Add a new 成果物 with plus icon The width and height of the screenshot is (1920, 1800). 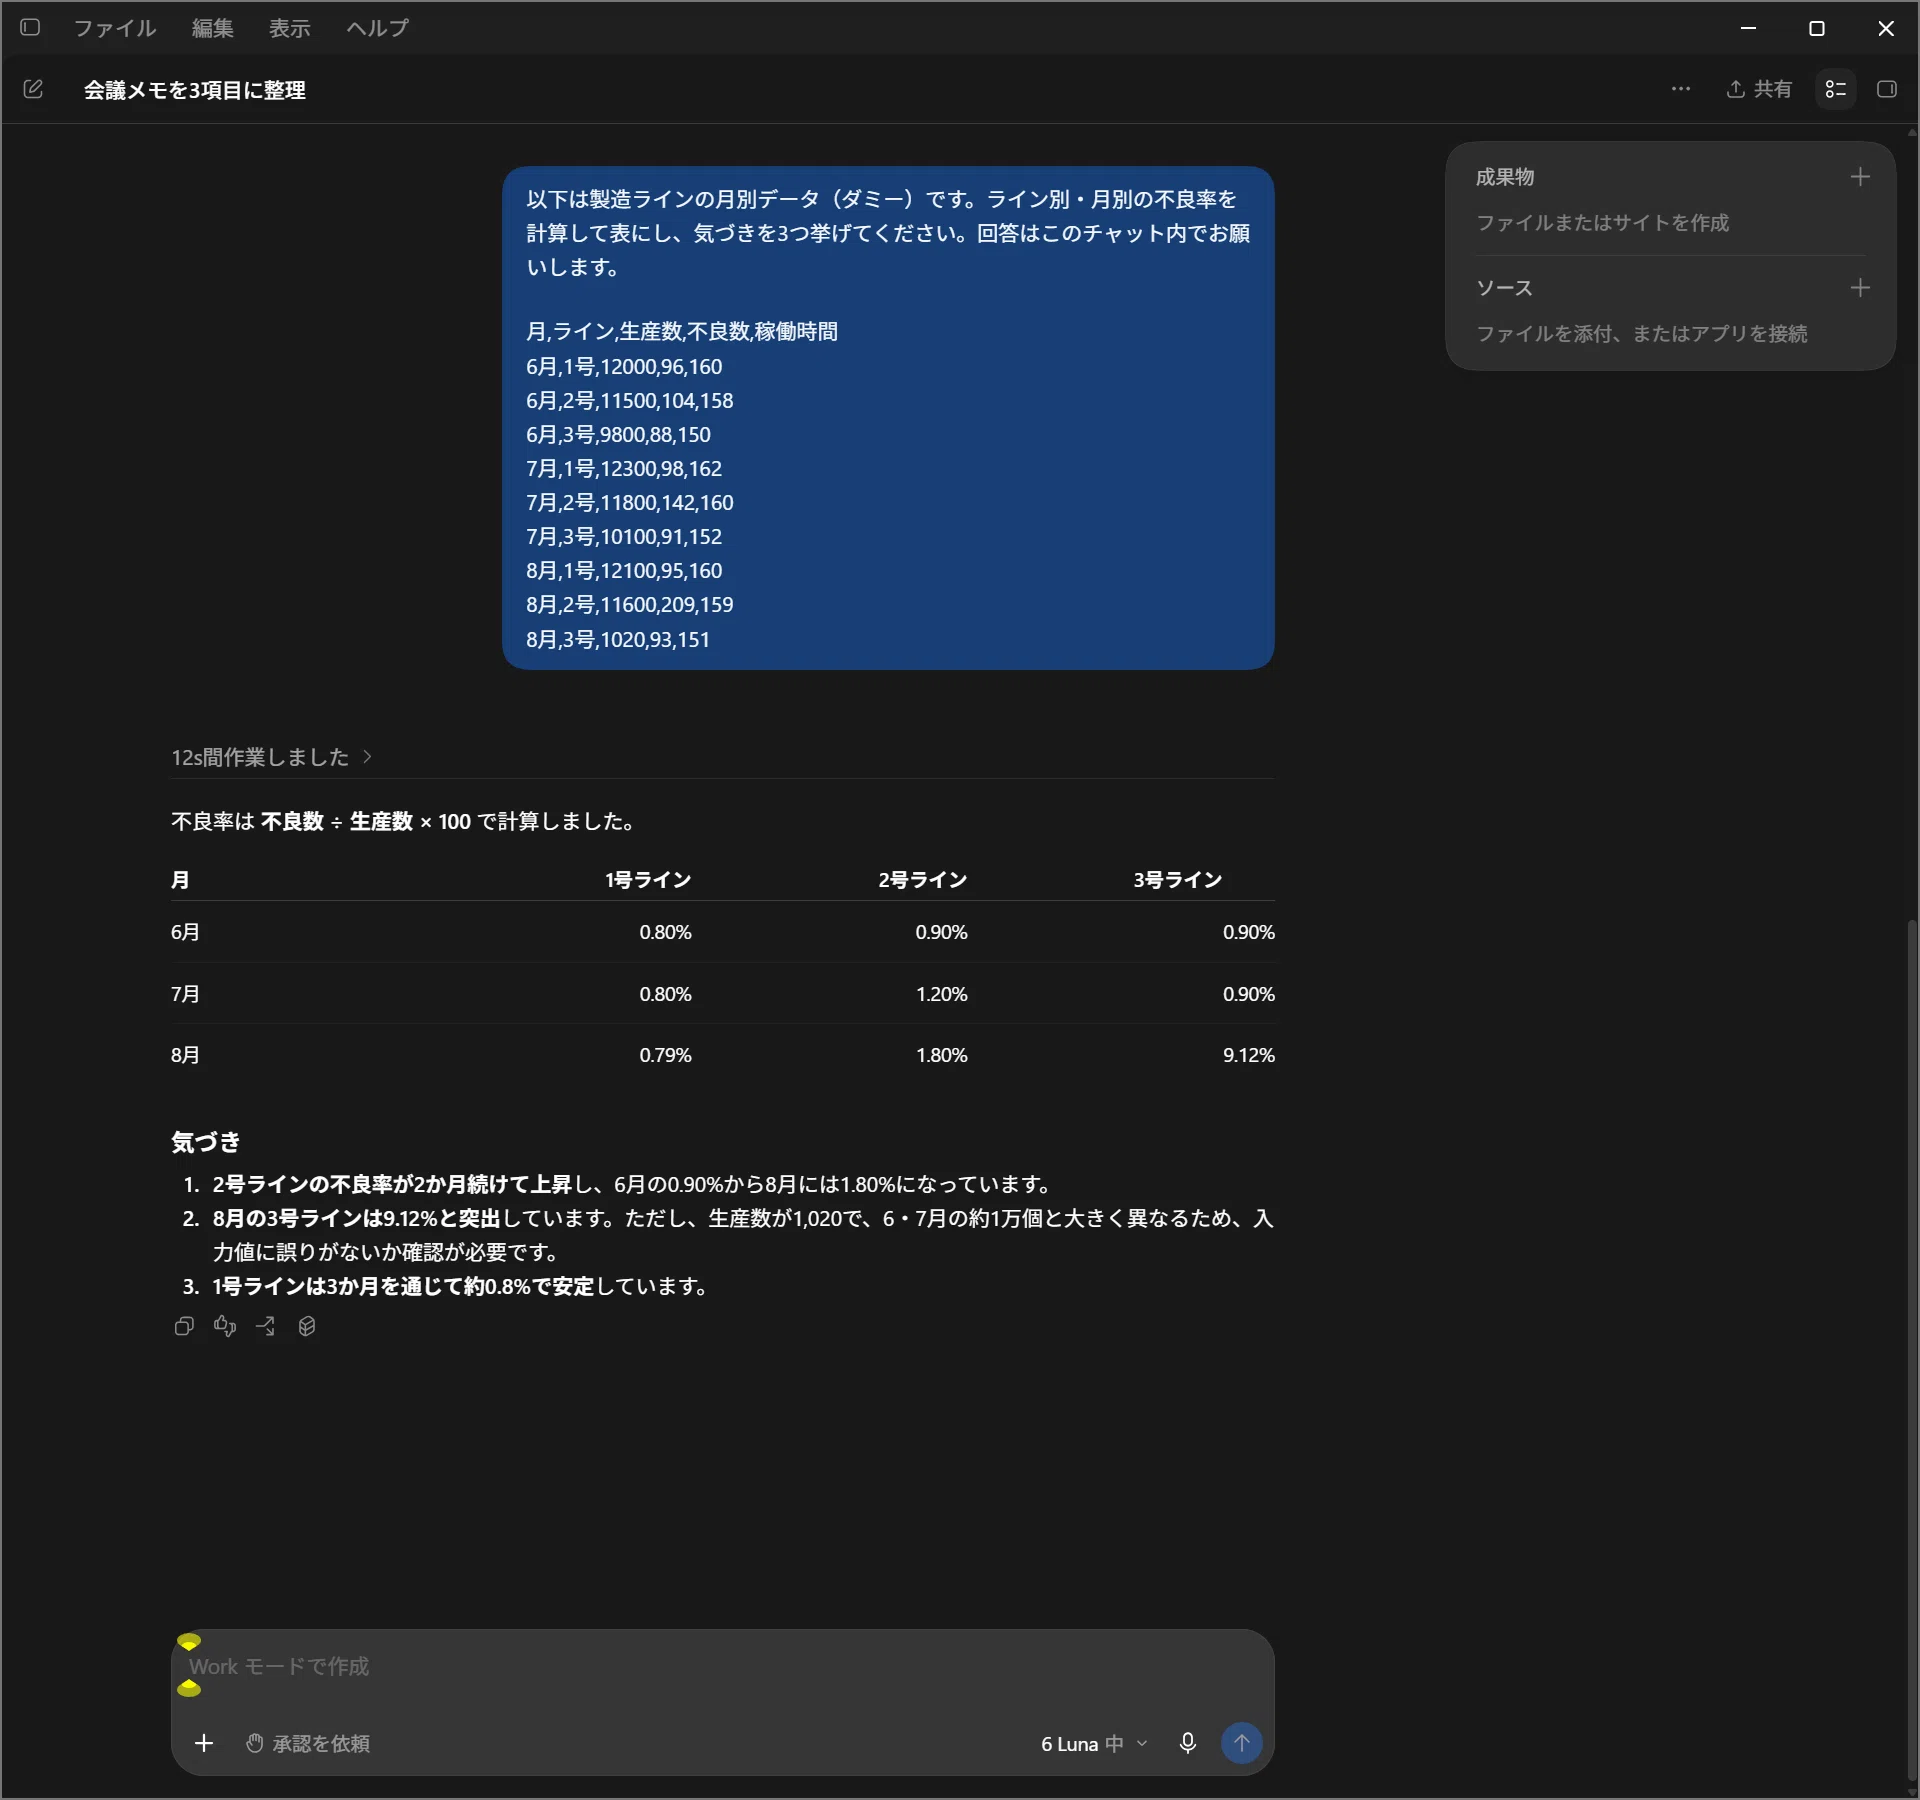[x=1860, y=177]
